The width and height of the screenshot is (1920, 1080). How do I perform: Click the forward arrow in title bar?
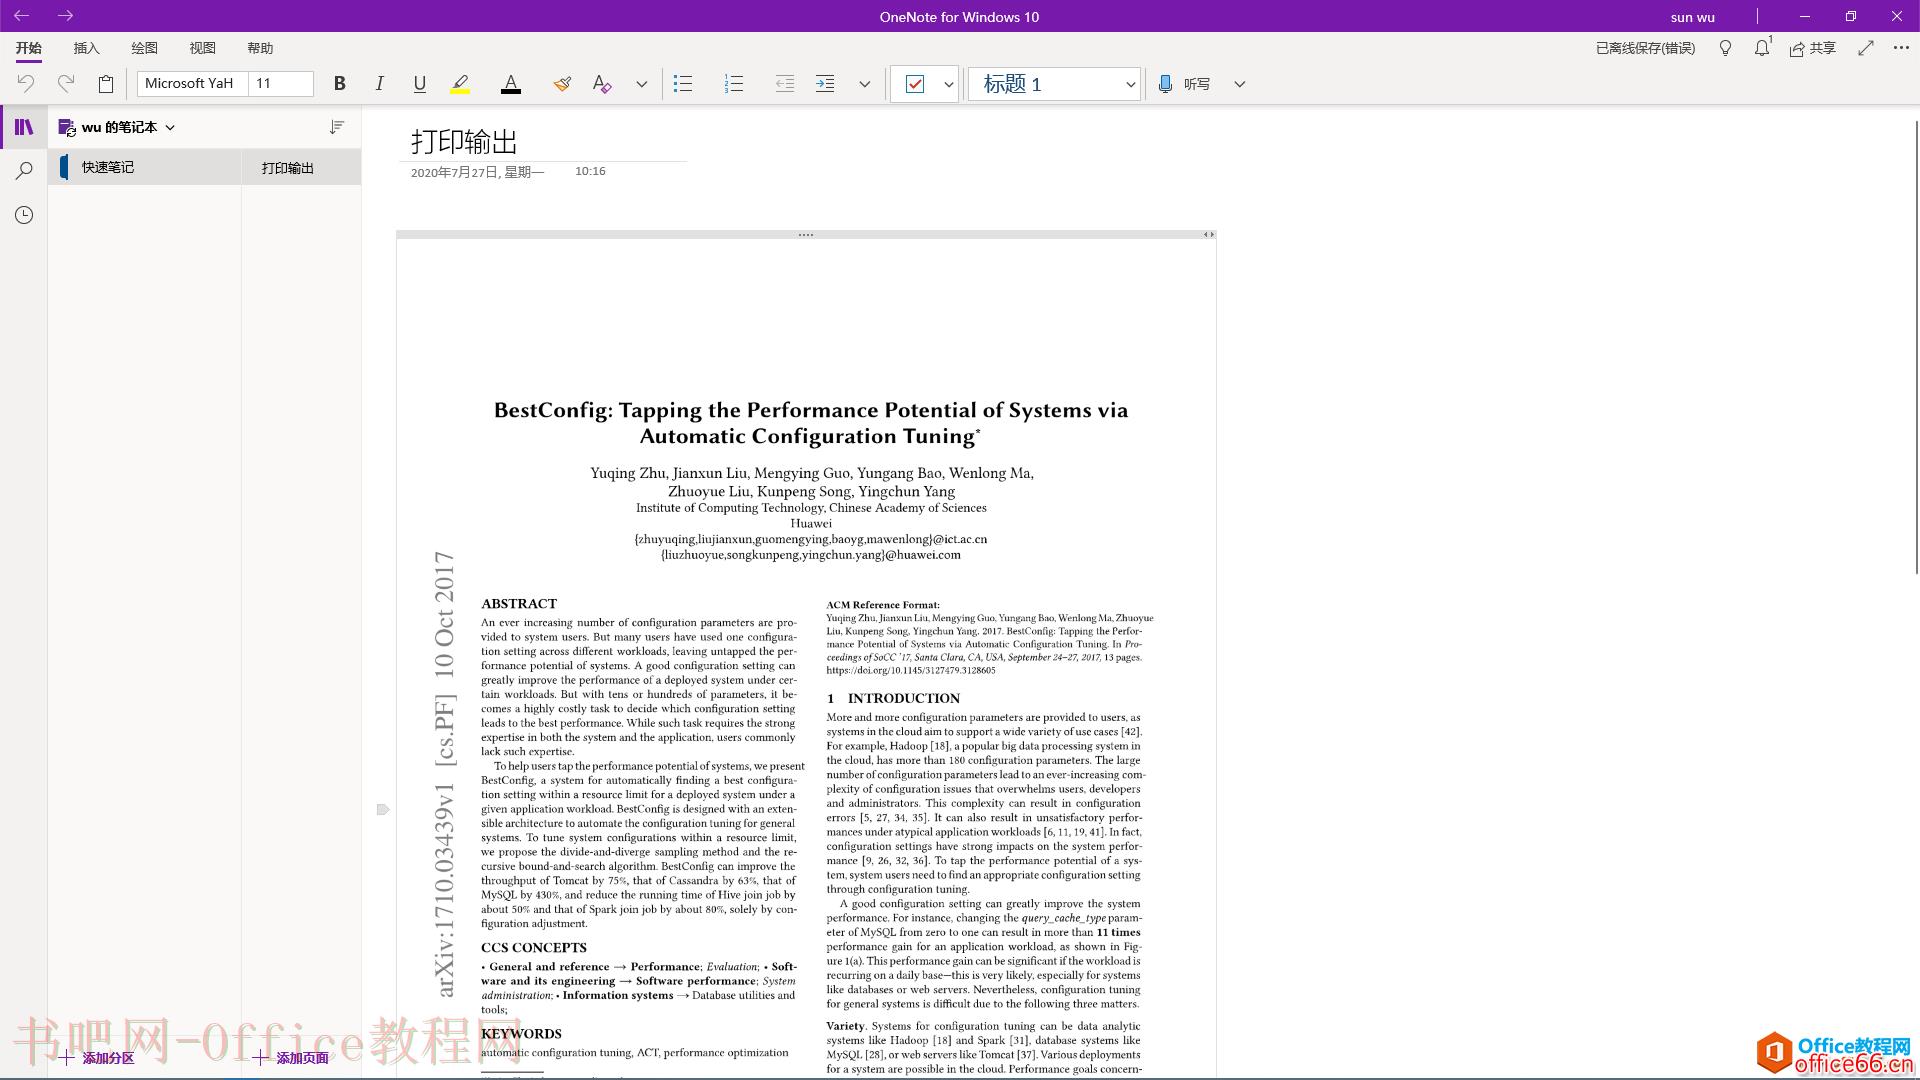(x=66, y=16)
